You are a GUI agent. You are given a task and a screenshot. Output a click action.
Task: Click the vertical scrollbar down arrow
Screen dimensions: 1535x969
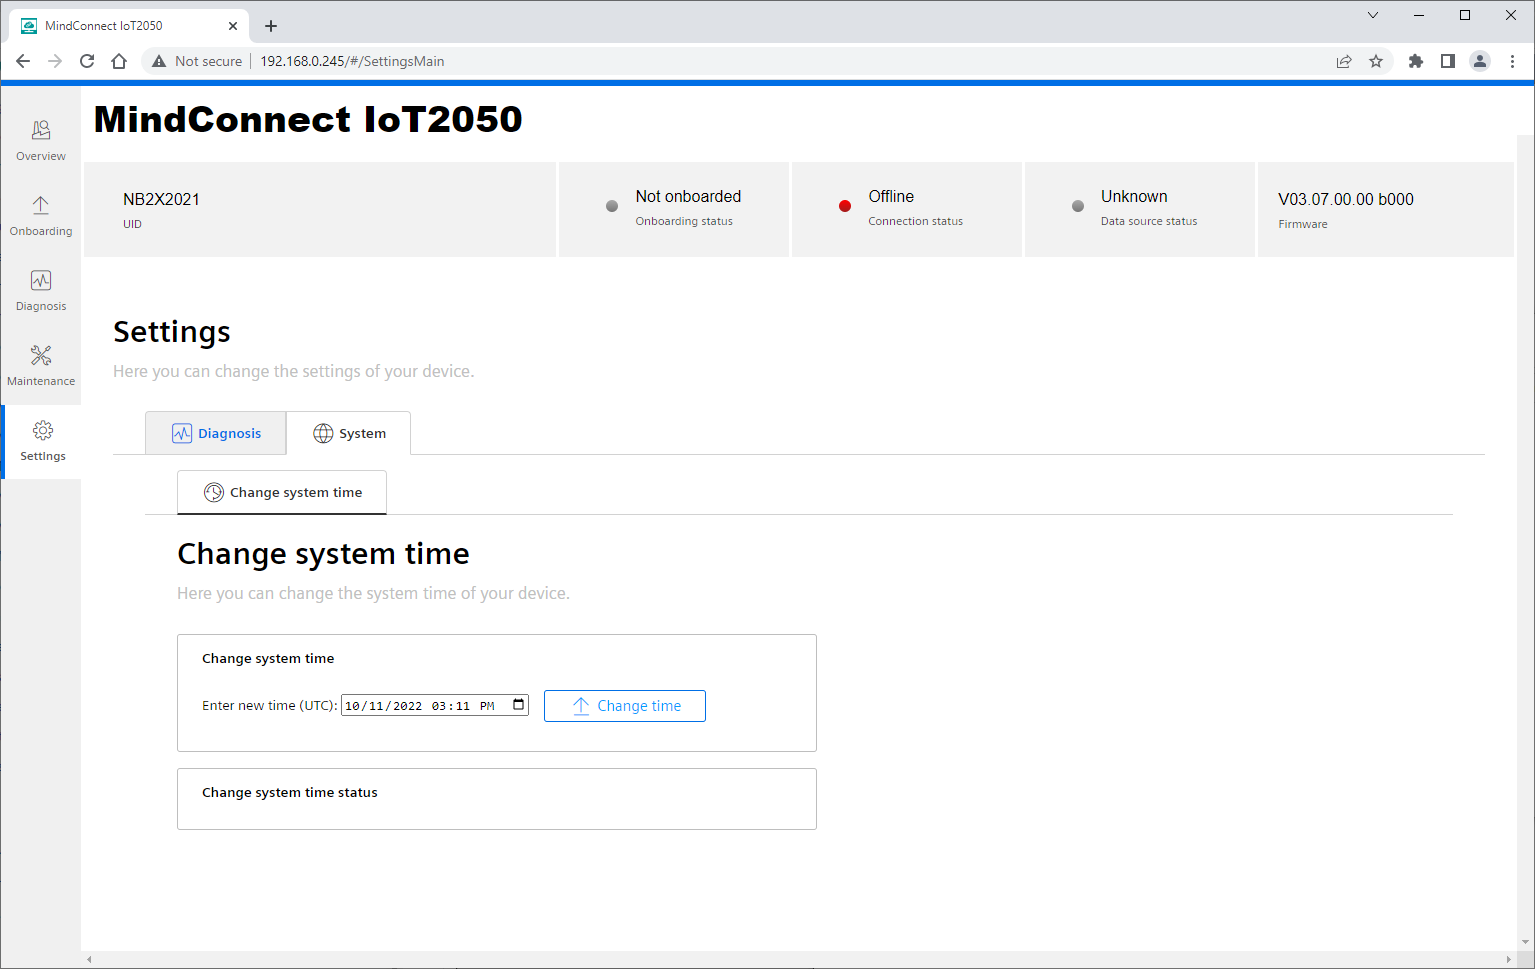tap(1526, 942)
